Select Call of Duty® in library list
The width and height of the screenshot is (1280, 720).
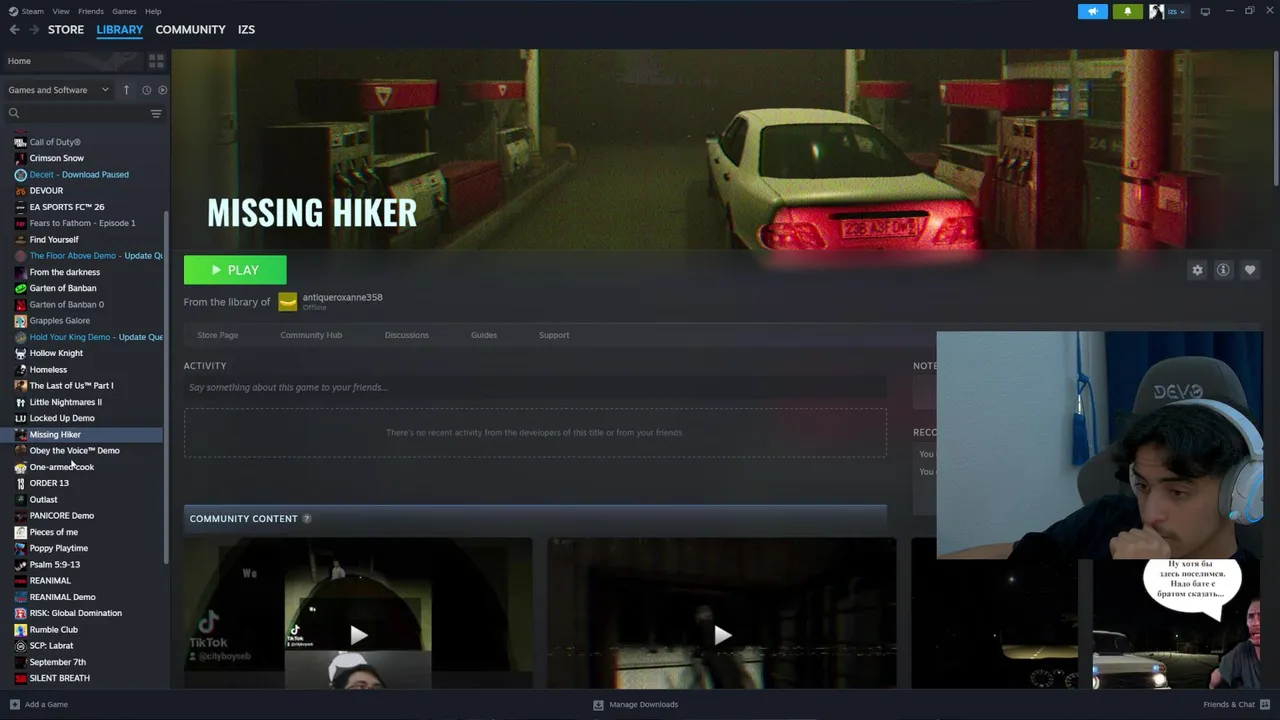pyautogui.click(x=55, y=142)
